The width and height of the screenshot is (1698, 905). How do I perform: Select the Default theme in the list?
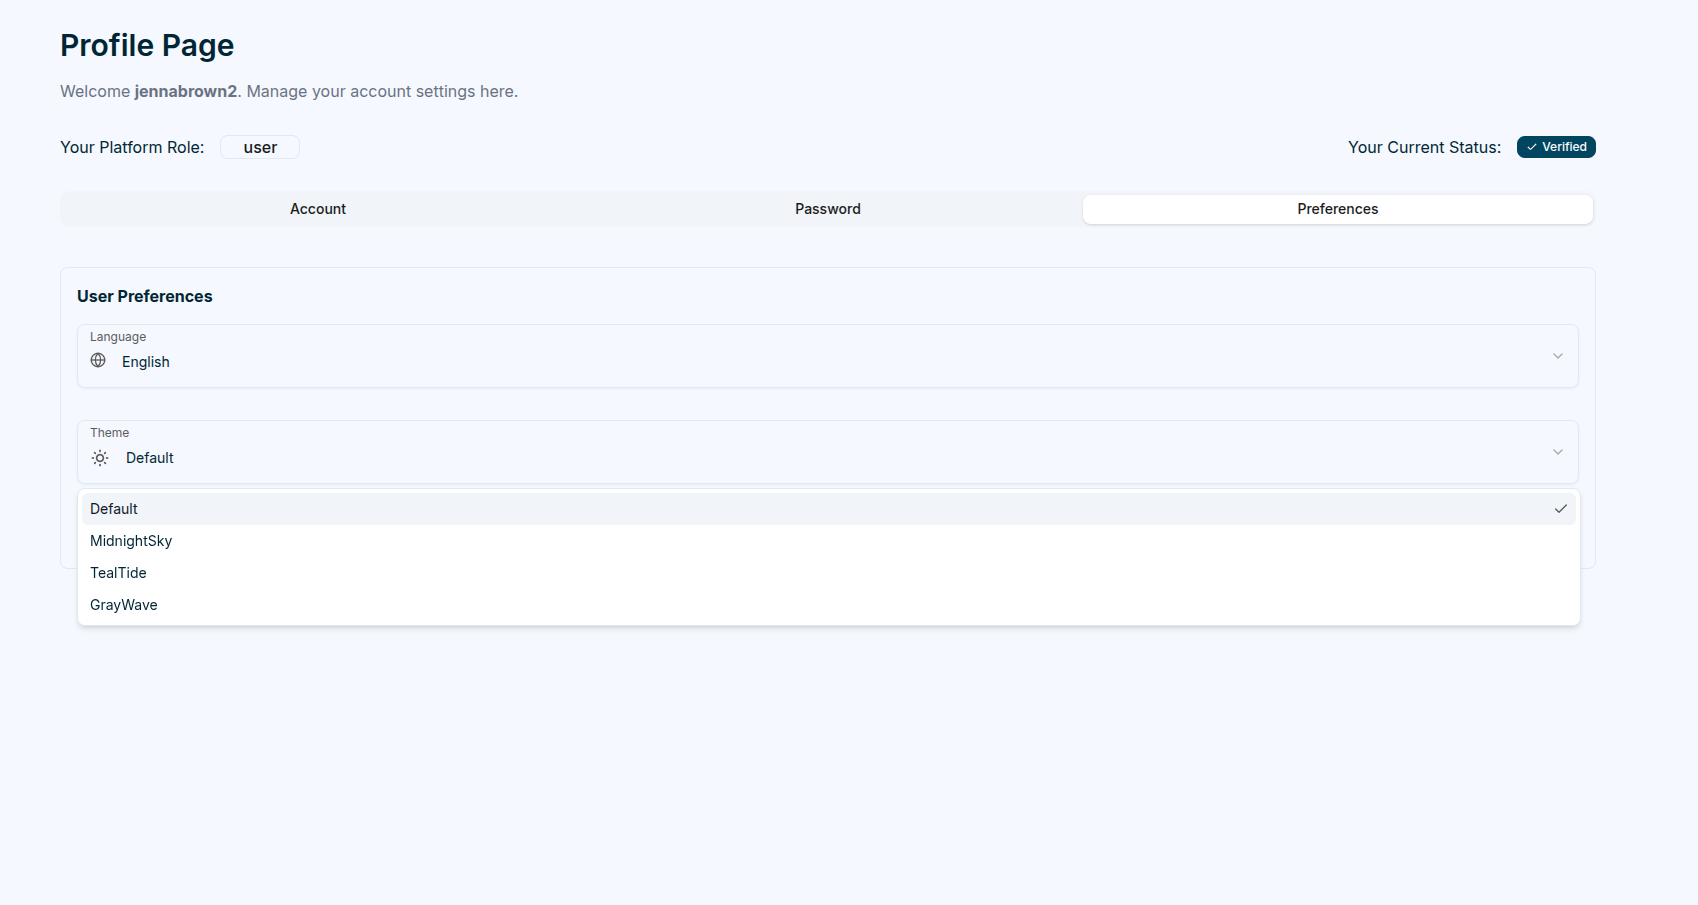pos(114,509)
